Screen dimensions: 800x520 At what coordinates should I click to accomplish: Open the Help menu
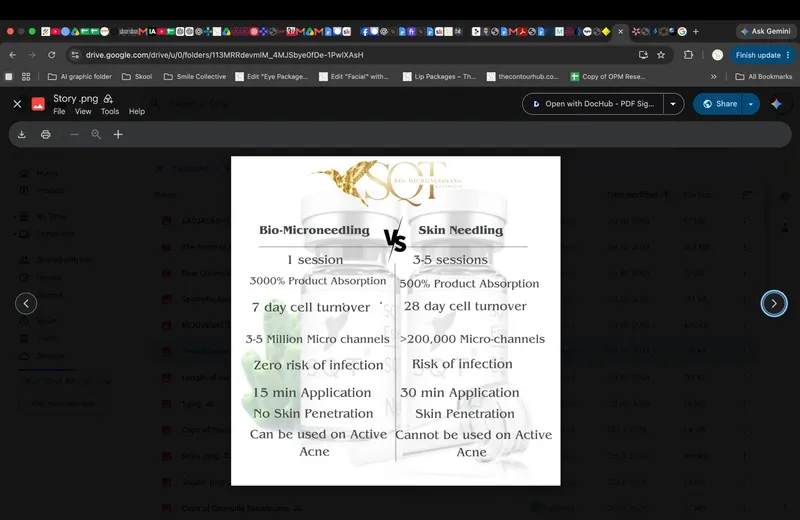[x=137, y=111]
